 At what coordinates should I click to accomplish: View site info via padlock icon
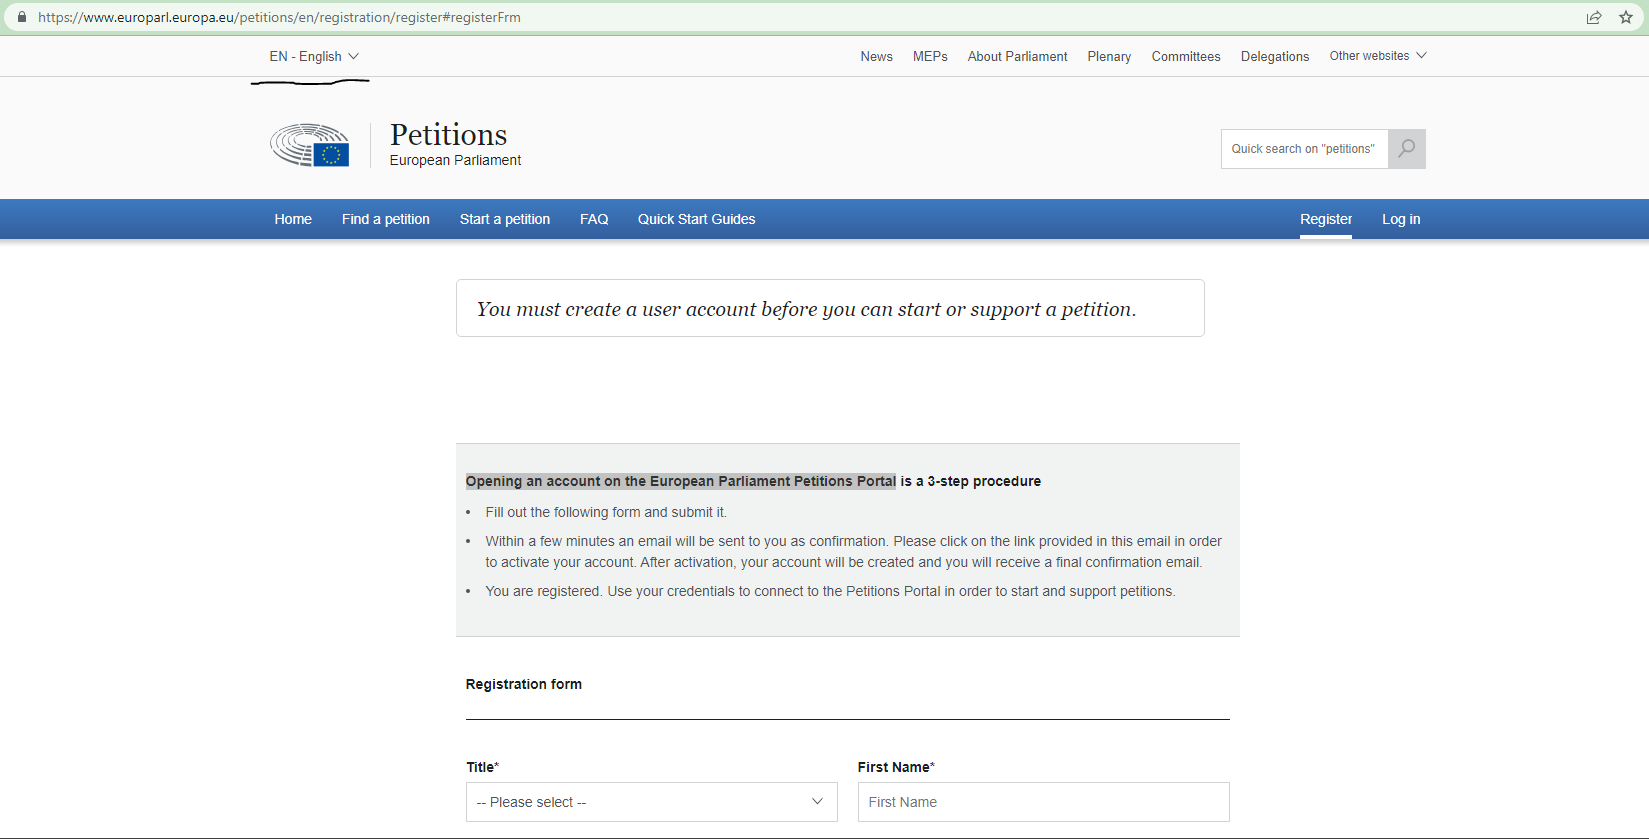coord(22,17)
